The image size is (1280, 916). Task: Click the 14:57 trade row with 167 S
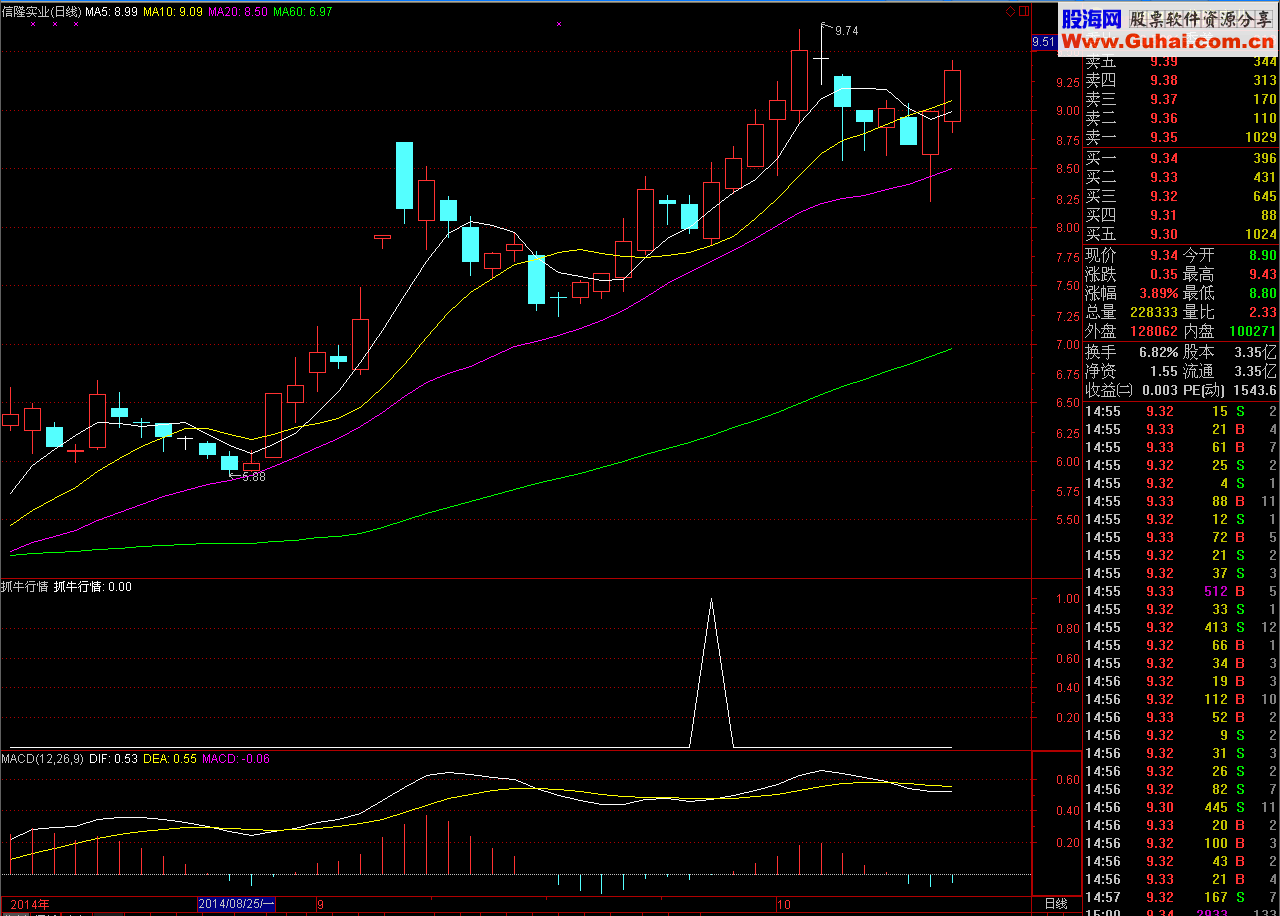1182,897
